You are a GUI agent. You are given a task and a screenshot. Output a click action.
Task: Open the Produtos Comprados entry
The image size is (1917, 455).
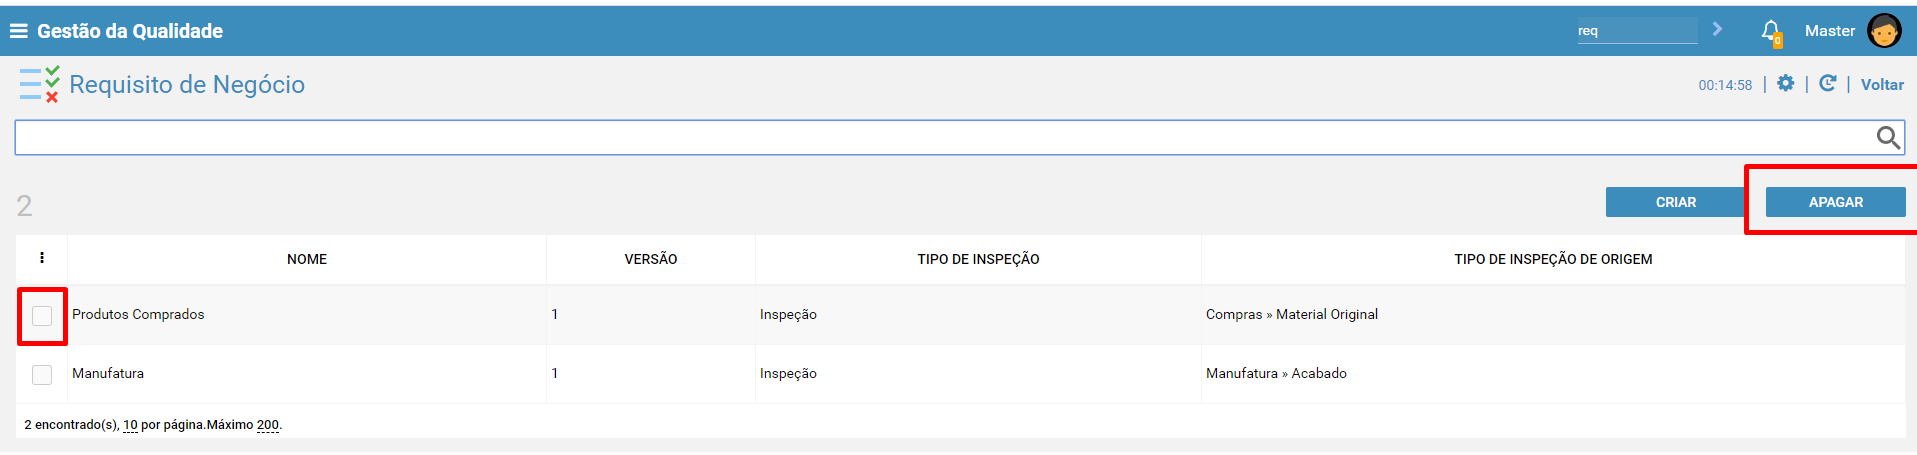[x=138, y=314]
